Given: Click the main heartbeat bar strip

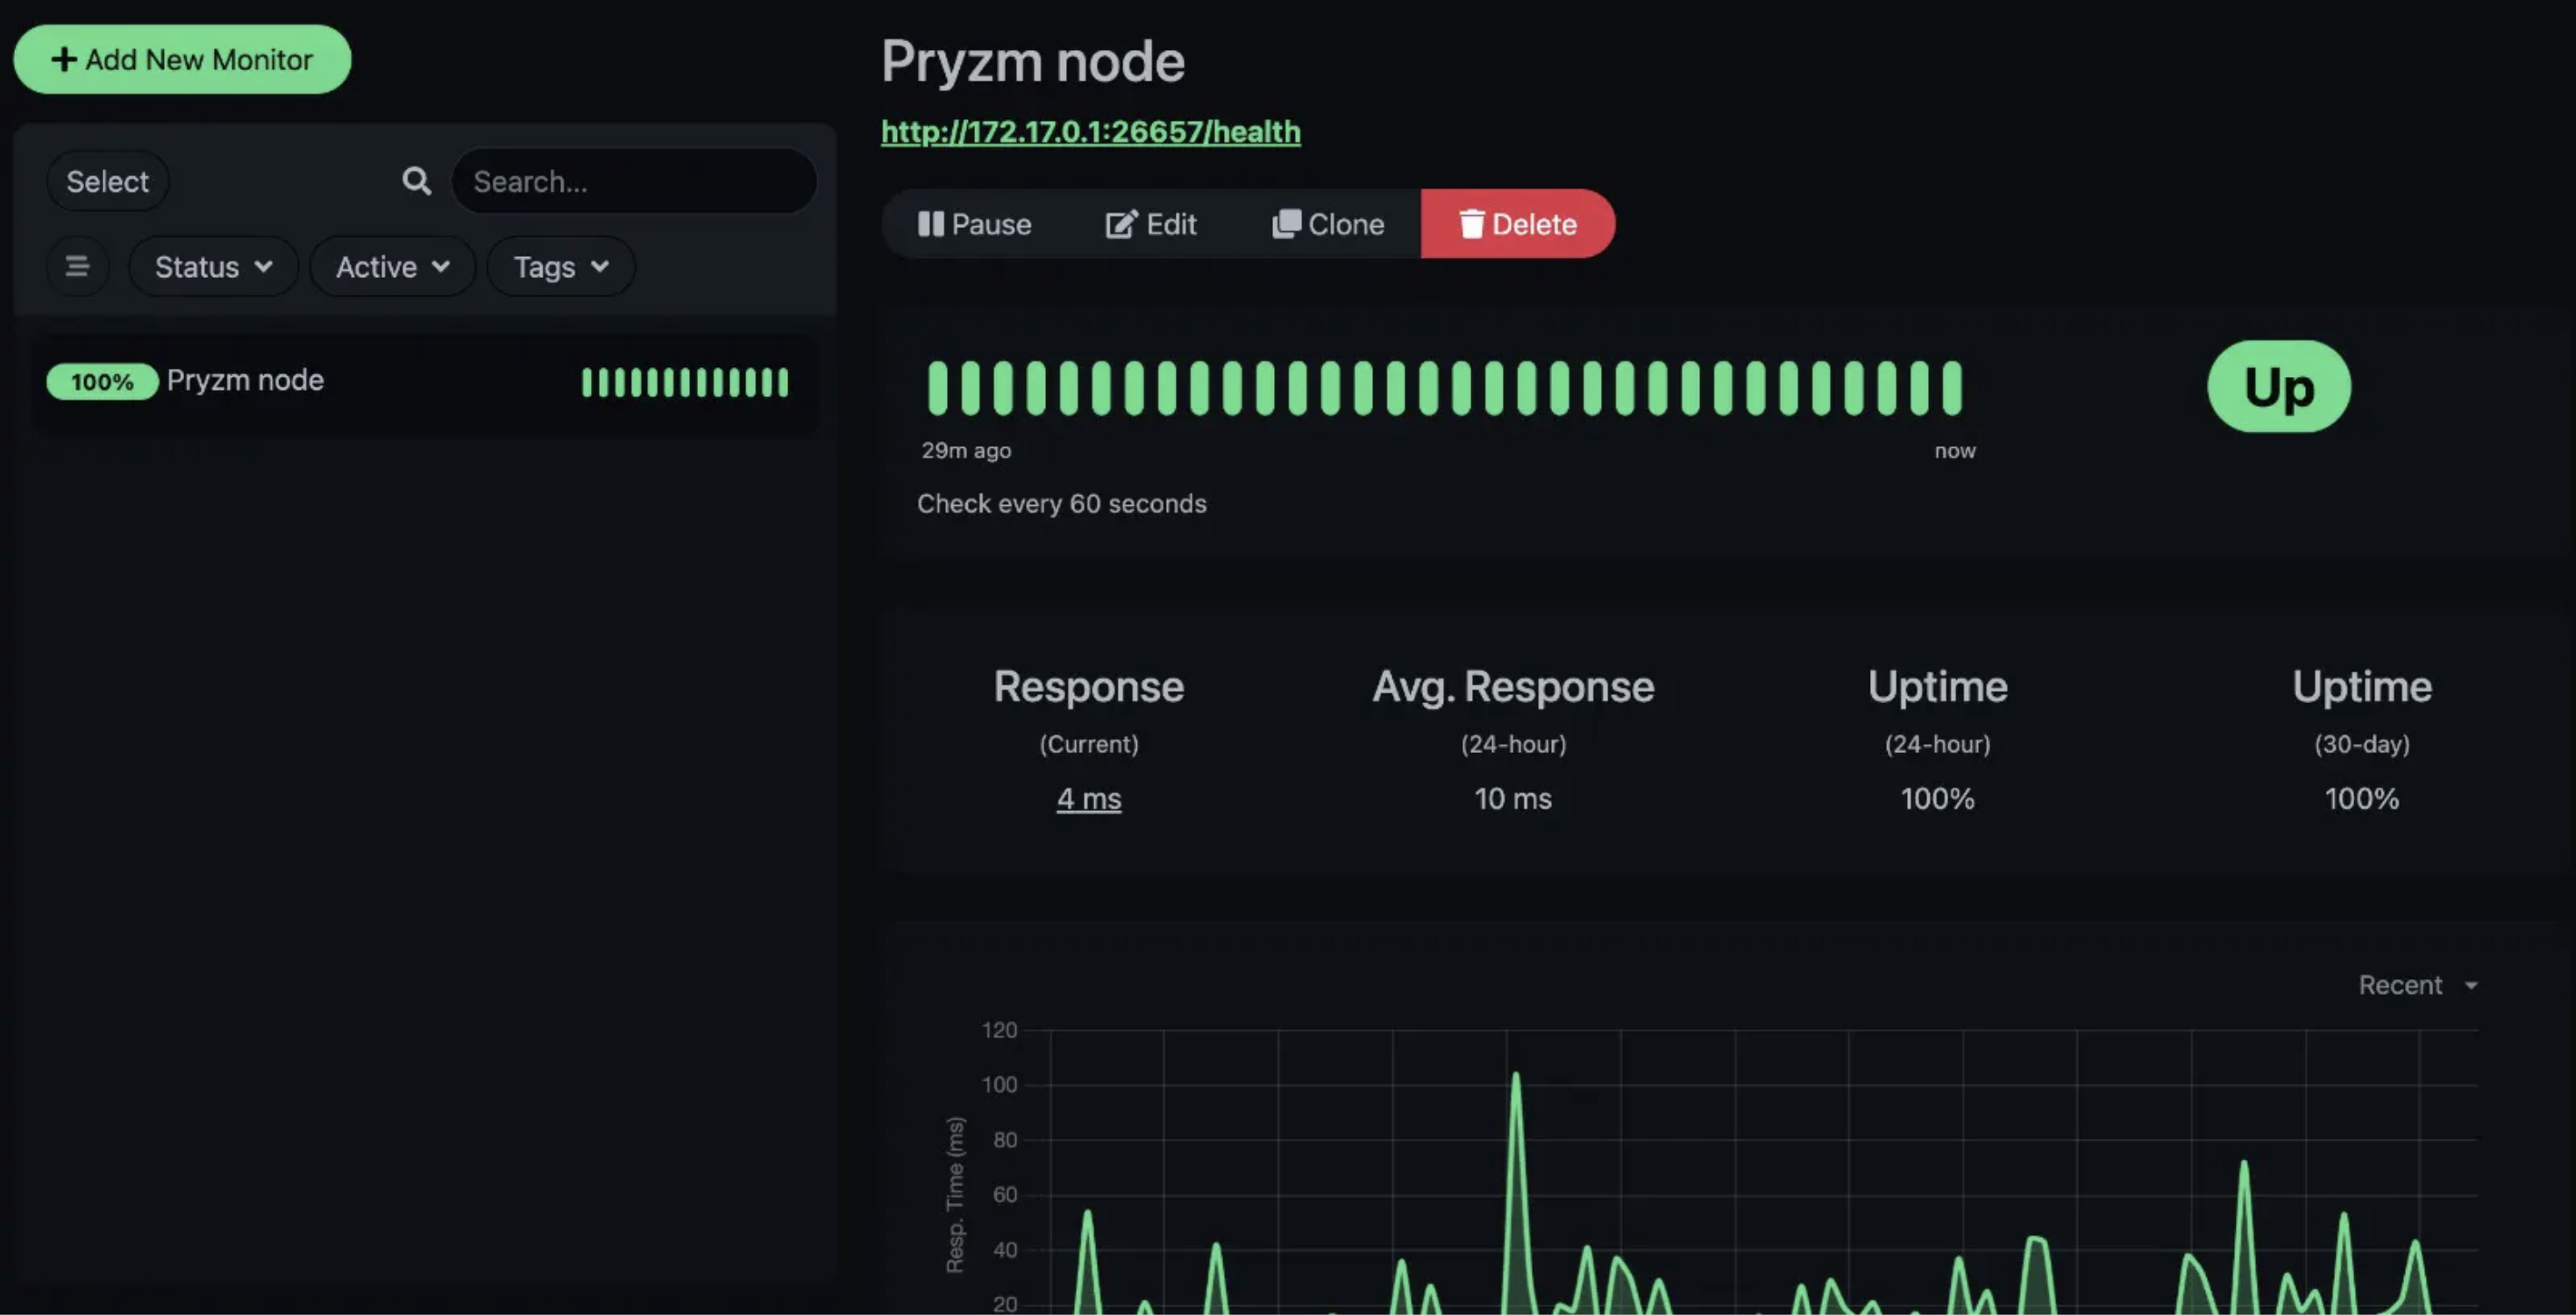Looking at the screenshot, I should 1445,388.
